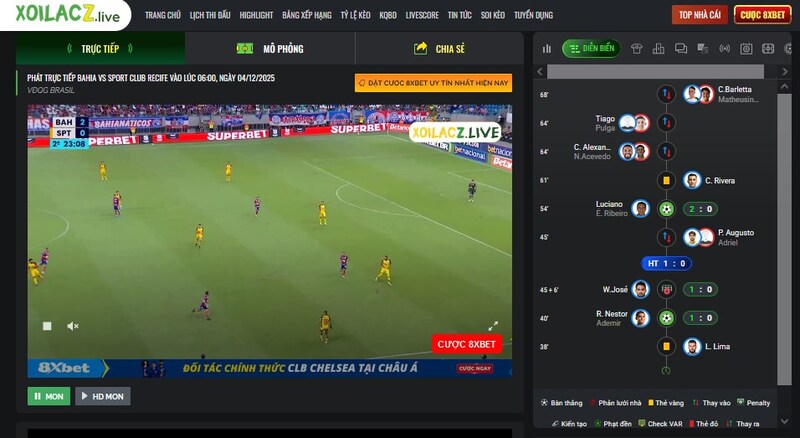The height and width of the screenshot is (438, 800).
Task: Open the lineup jersey icon tab
Action: 637,48
